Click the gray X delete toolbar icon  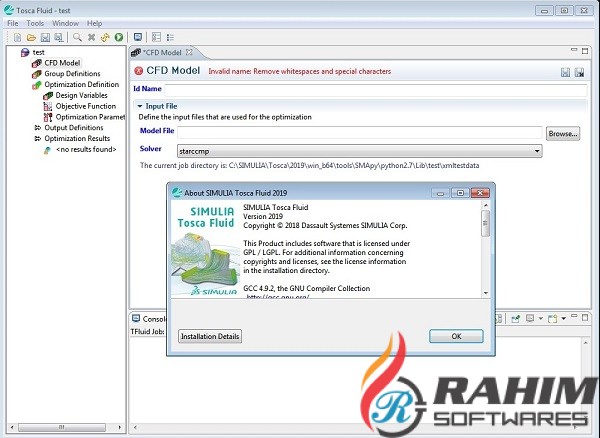[x=91, y=37]
